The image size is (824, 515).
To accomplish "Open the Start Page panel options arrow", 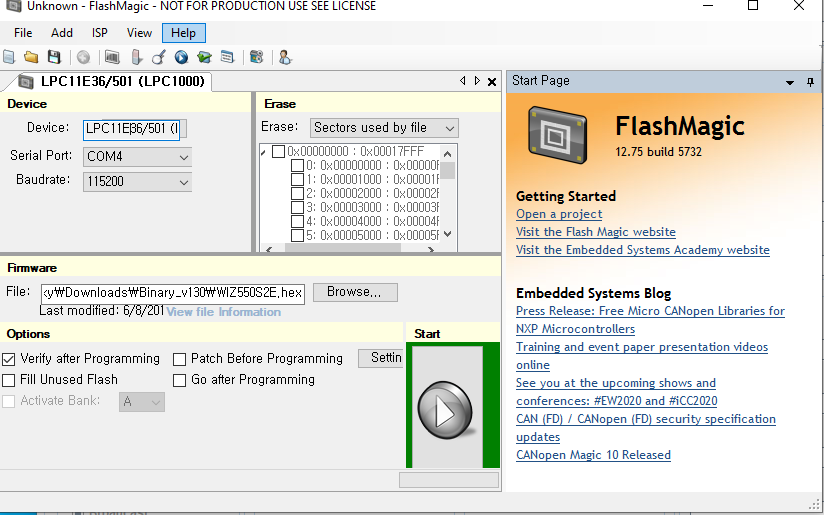I will pos(789,83).
